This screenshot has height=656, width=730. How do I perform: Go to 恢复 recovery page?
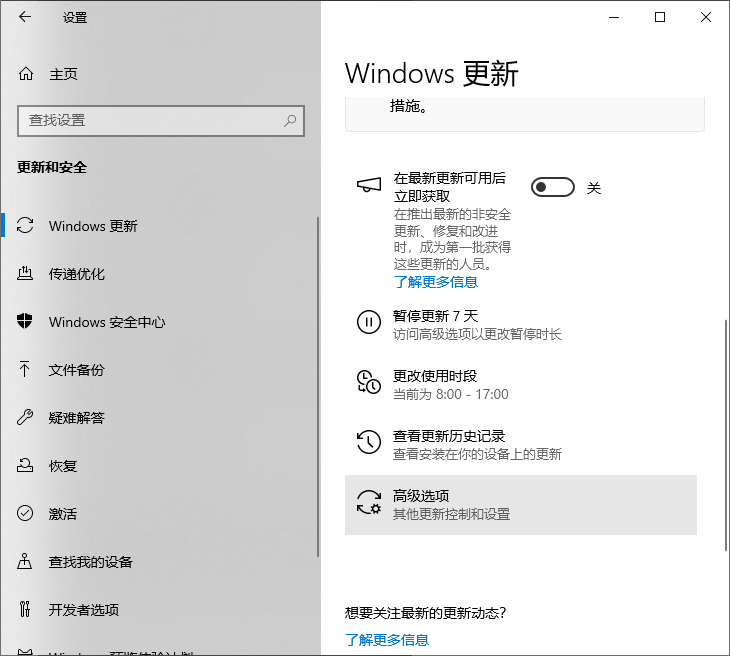point(63,466)
